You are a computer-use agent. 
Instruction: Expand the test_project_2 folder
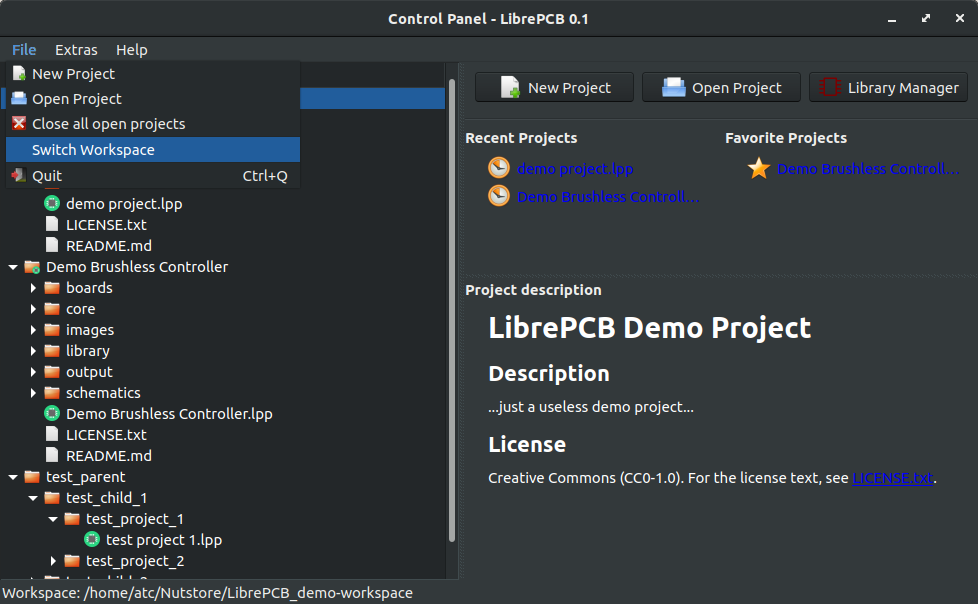pos(53,562)
